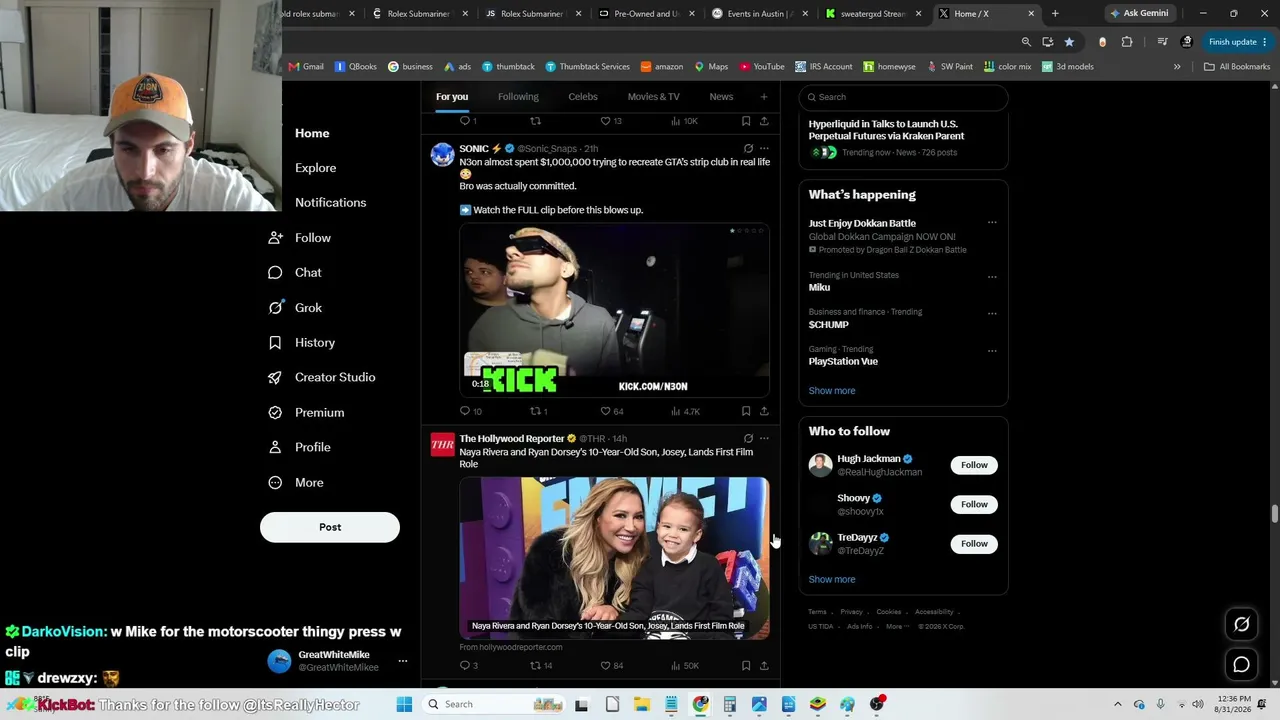This screenshot has height=720, width=1280.
Task: Open floating messages button at bottom right
Action: pos(1241,664)
